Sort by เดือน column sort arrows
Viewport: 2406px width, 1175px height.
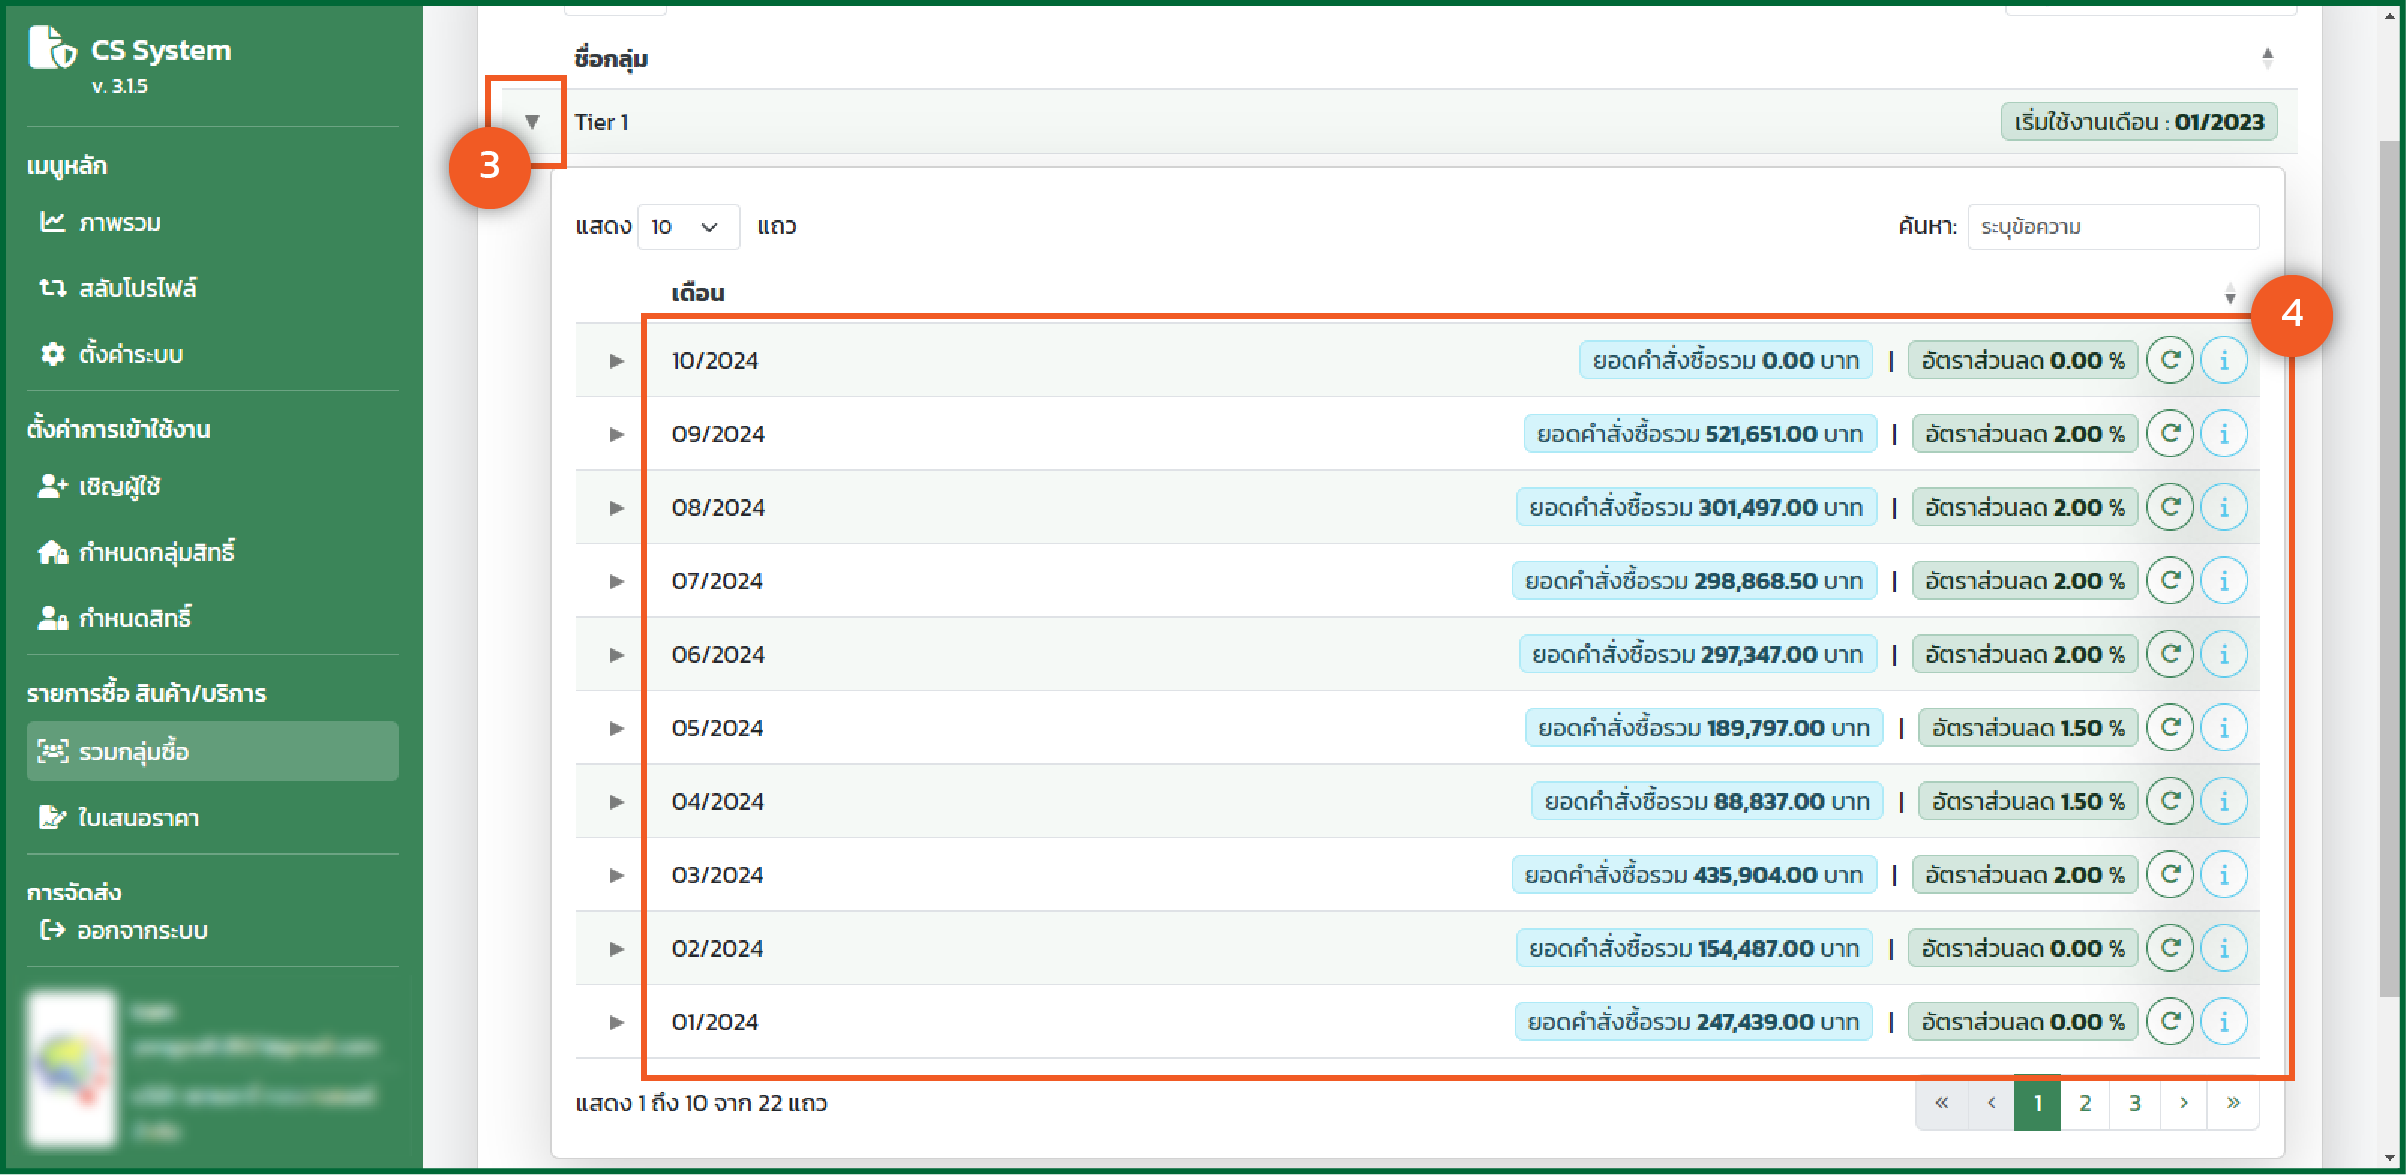tap(2229, 294)
